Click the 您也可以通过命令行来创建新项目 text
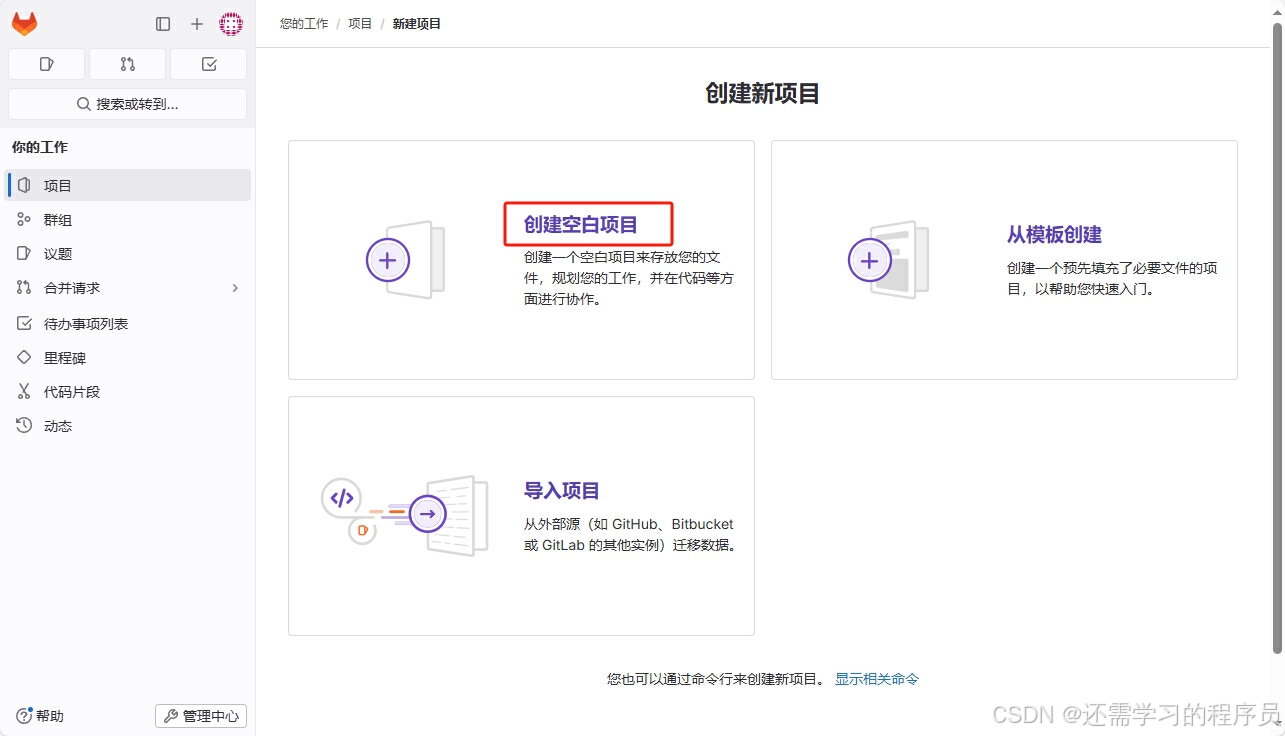This screenshot has height=736, width=1285. [716, 679]
